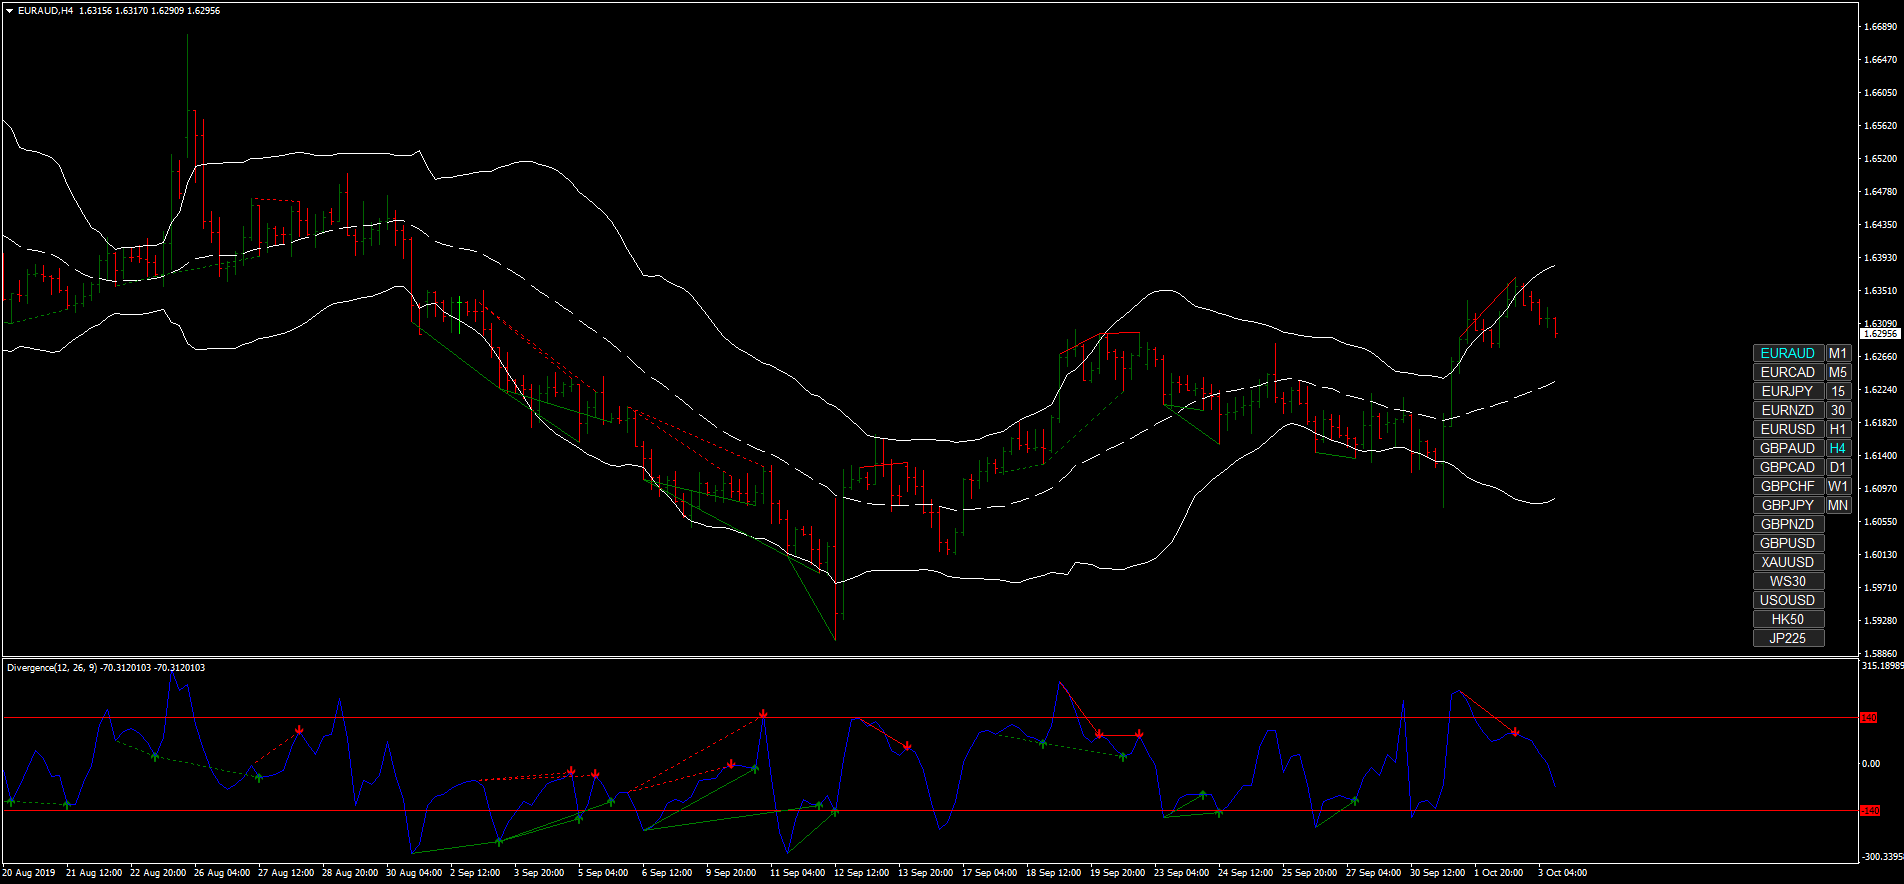Switch to the D1 daily timeframe
This screenshot has width=1904, height=884.
pyautogui.click(x=1838, y=467)
